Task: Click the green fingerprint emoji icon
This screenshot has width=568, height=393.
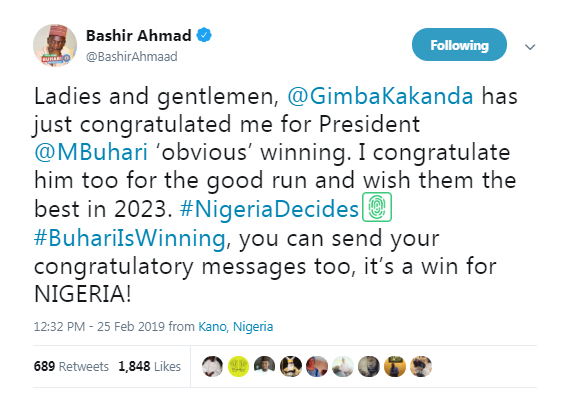Action: tap(377, 207)
